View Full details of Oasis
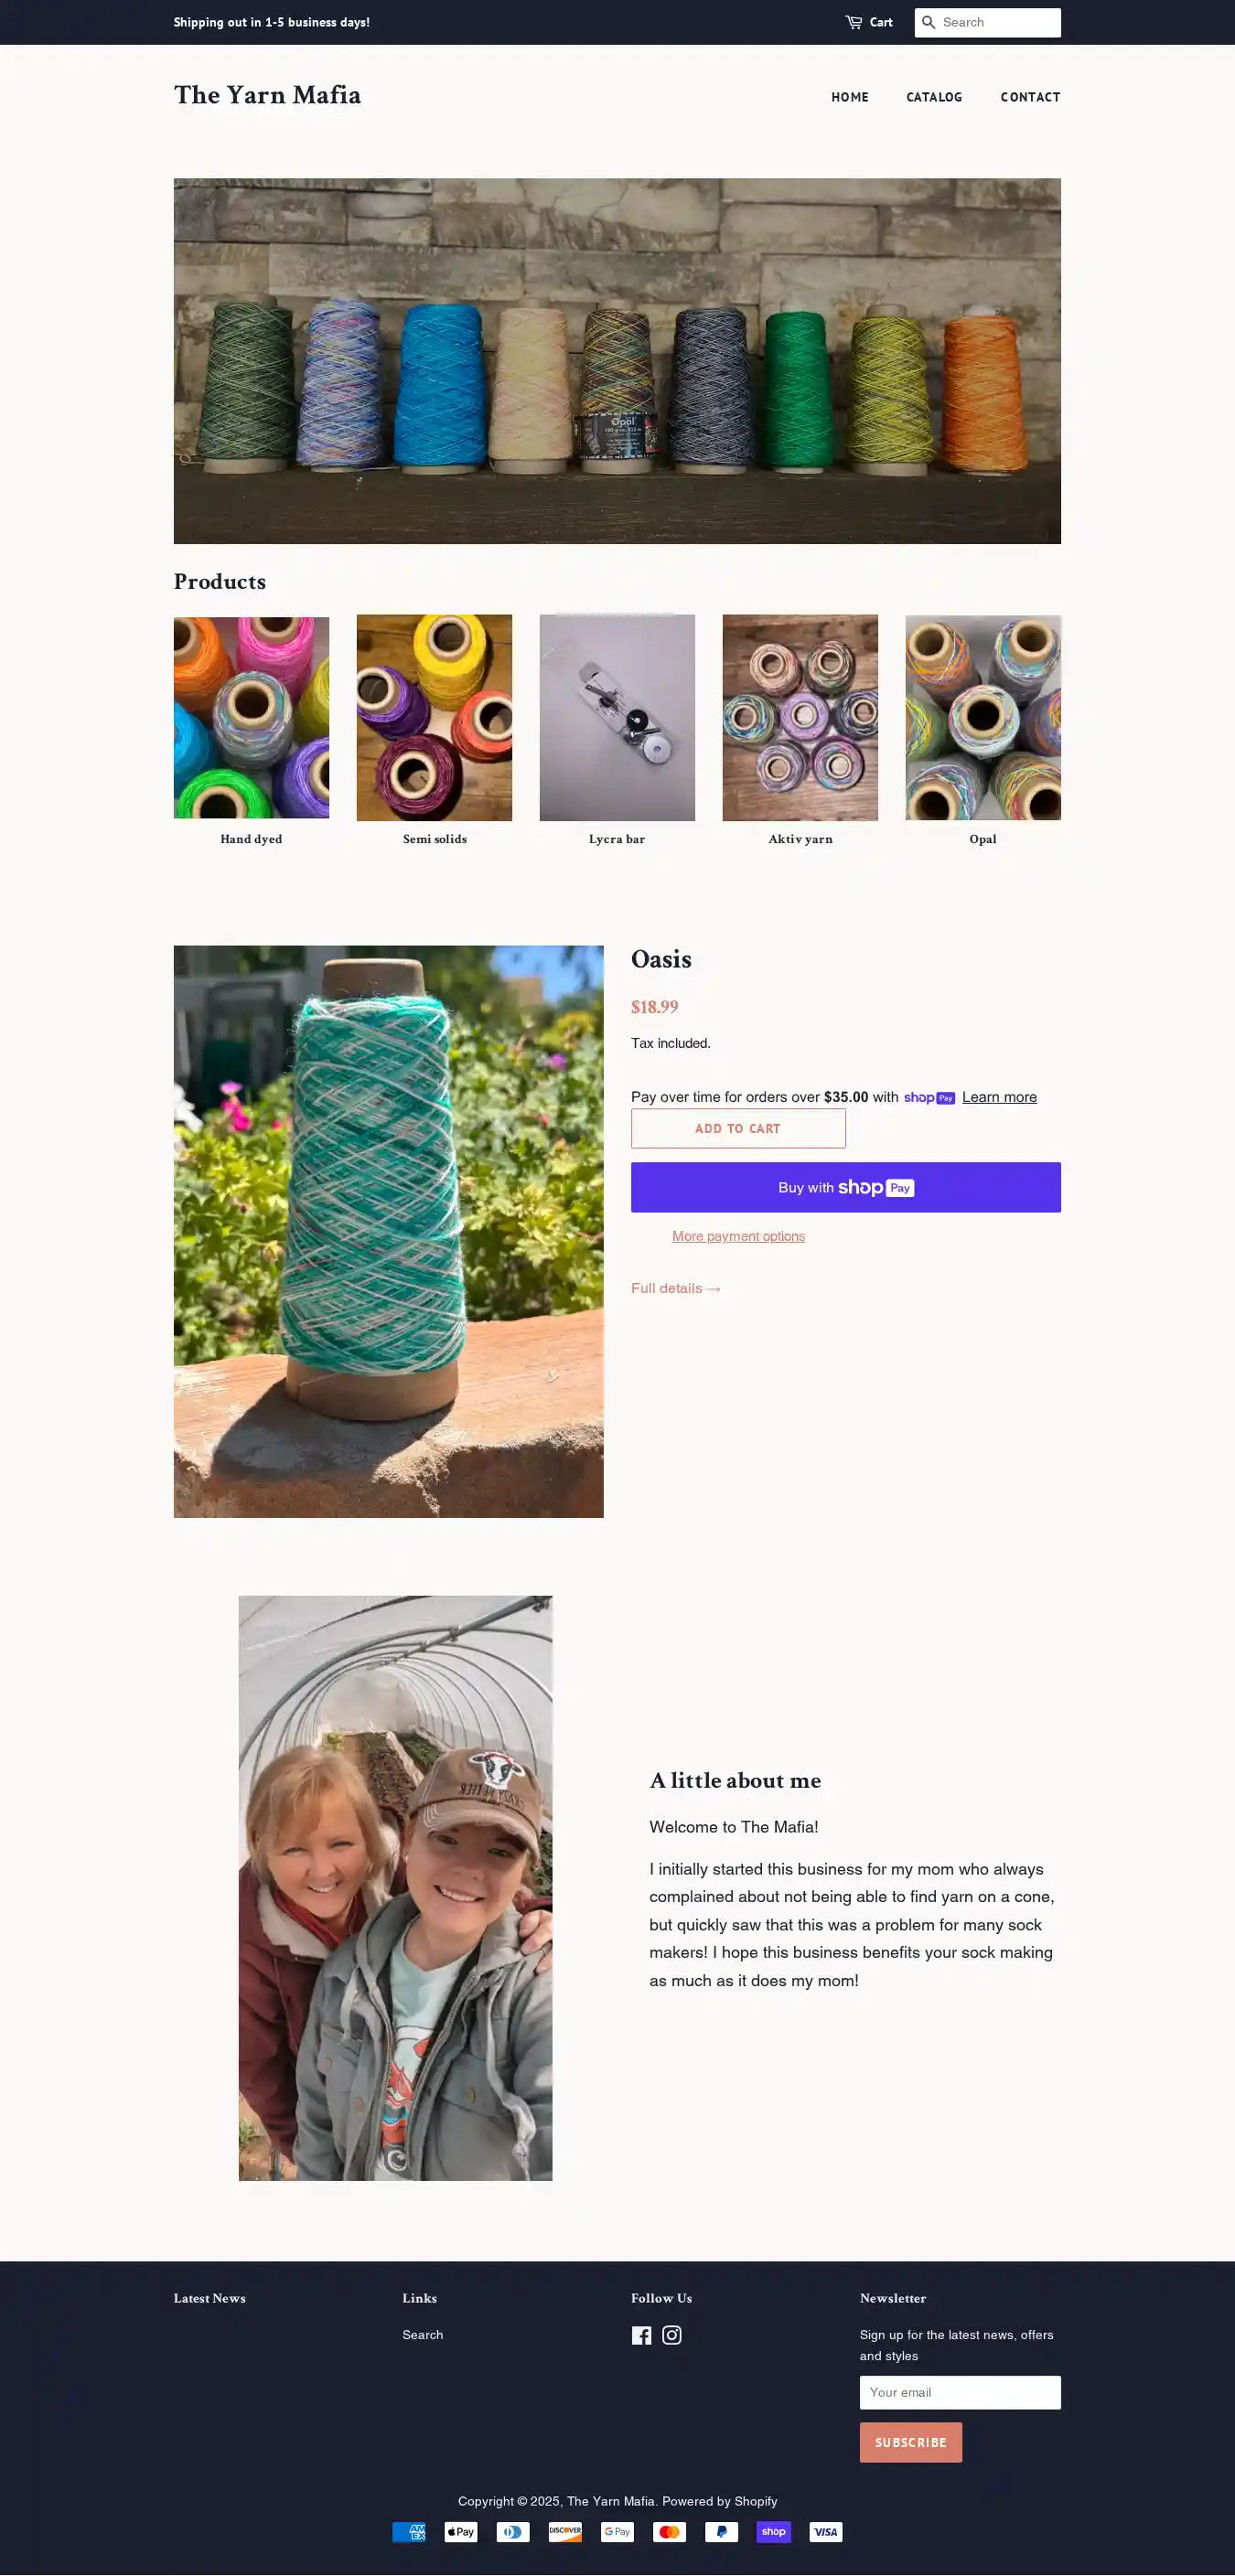Image resolution: width=1235 pixels, height=2576 pixels. tap(675, 1288)
